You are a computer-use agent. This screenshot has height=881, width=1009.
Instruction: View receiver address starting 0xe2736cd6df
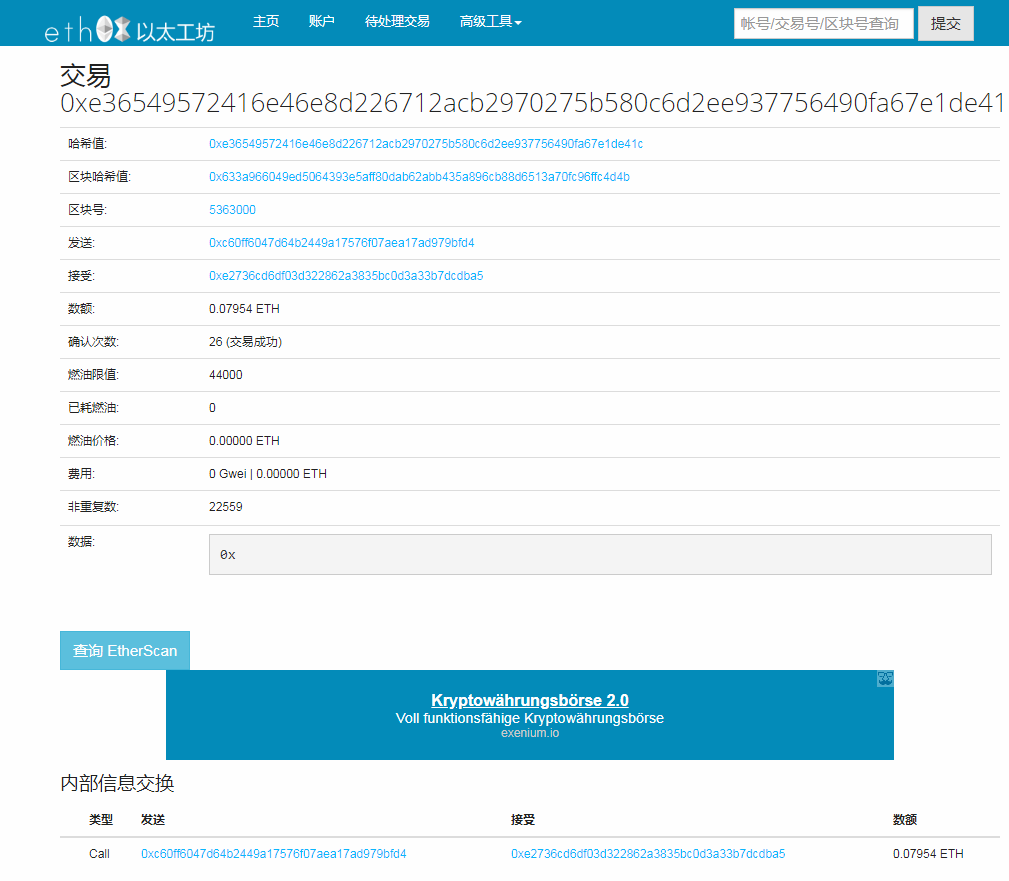pos(343,276)
